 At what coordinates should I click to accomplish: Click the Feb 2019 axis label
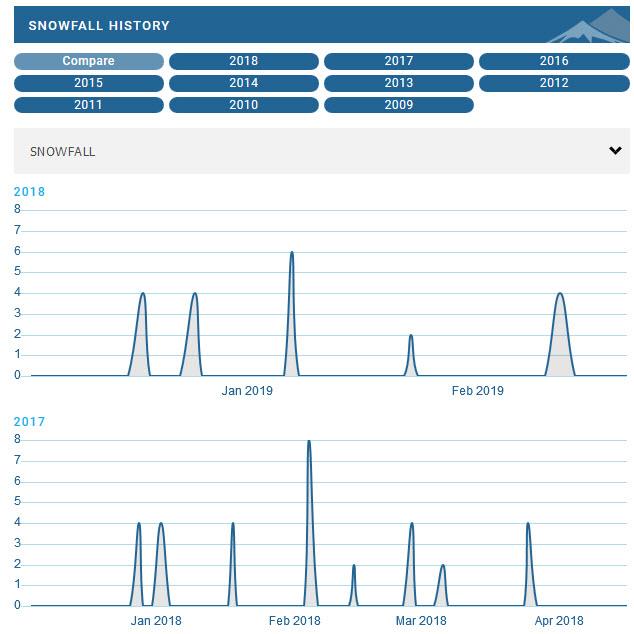(x=478, y=391)
